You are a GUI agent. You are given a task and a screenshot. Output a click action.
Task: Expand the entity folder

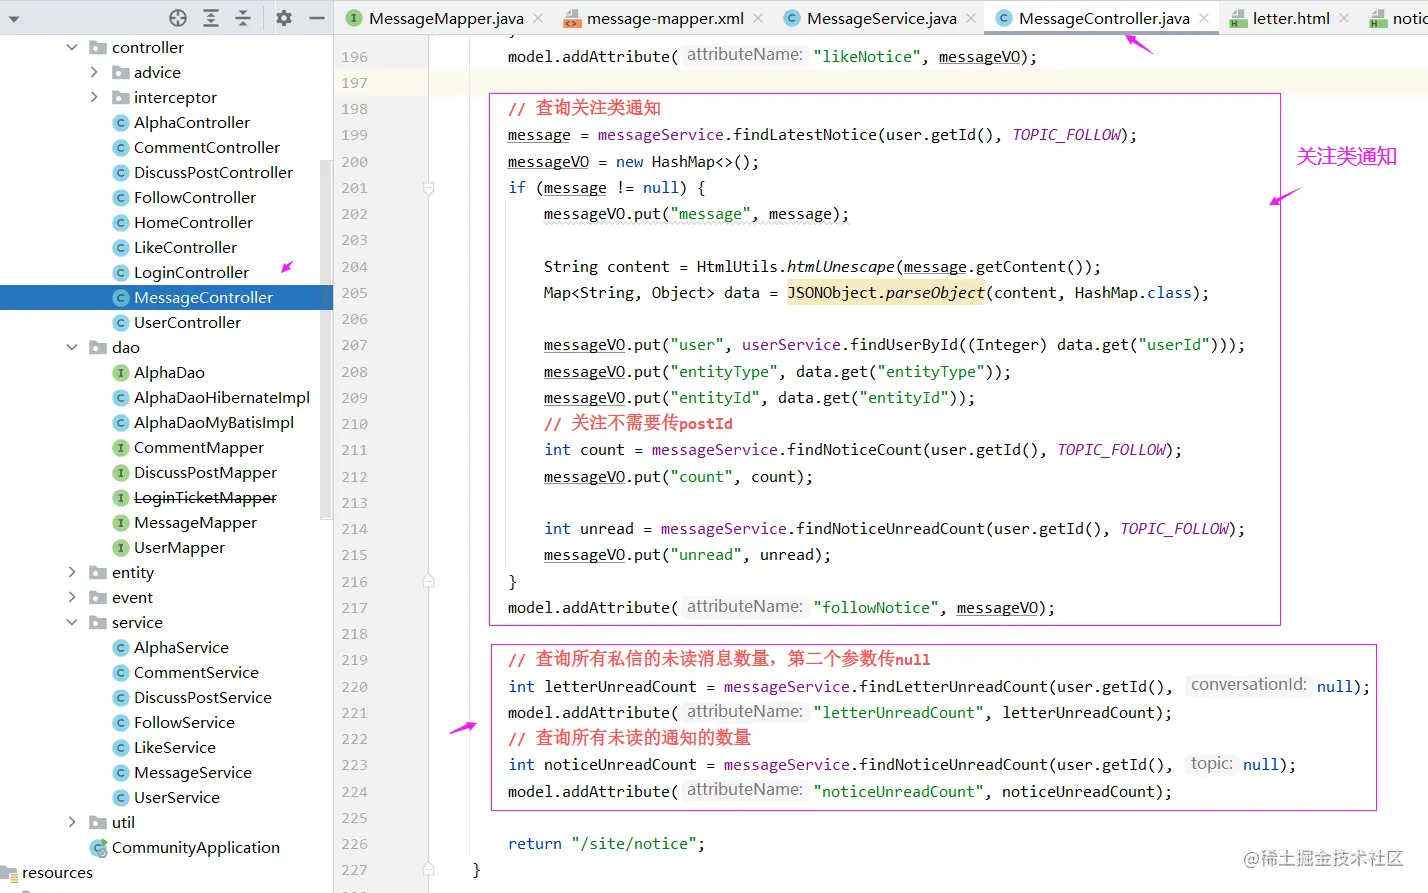[72, 572]
